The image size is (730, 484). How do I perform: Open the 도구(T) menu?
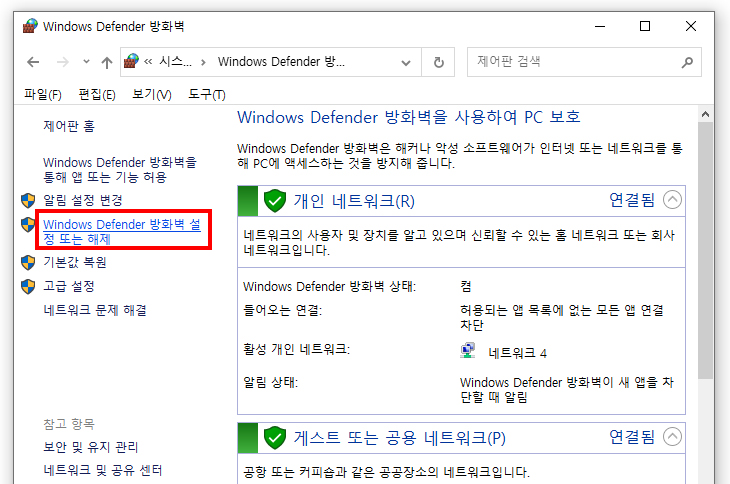pyautogui.click(x=207, y=95)
